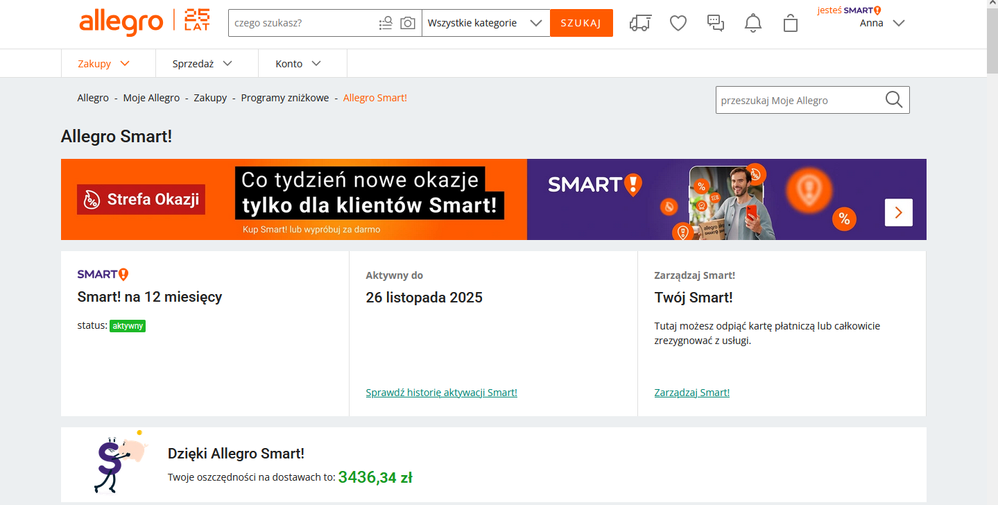Click the SMART! logo in subscription card
This screenshot has height=505, width=998.
click(102, 274)
